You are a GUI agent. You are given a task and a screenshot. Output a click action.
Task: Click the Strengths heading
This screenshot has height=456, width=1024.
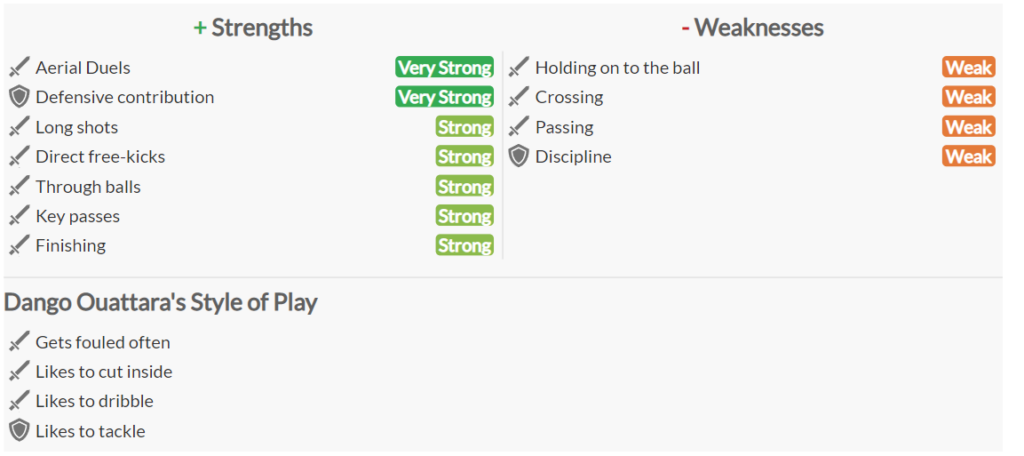click(253, 28)
